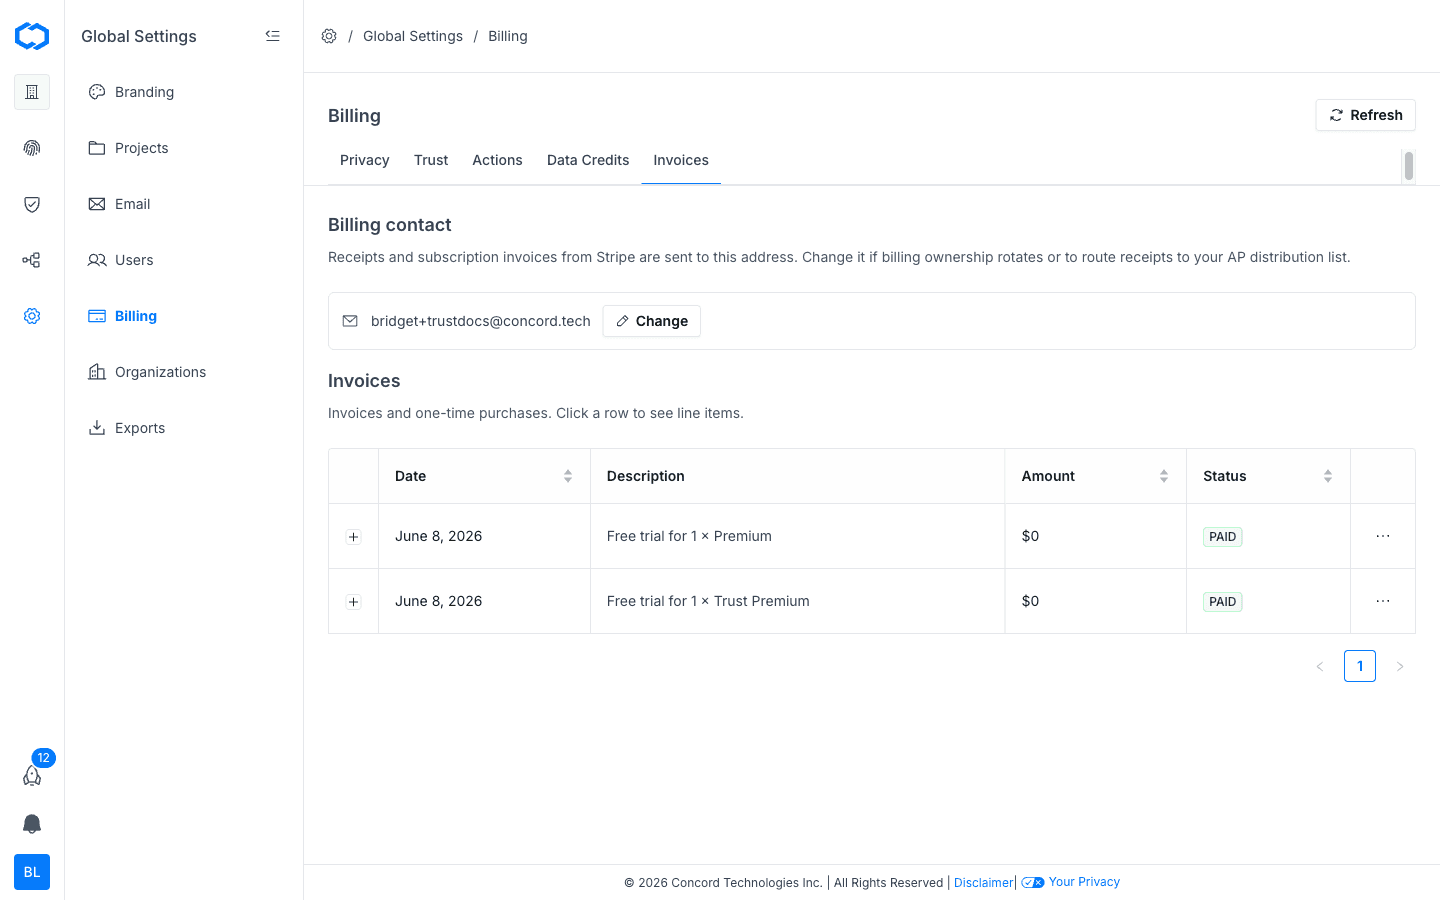The height and width of the screenshot is (900, 1440).
Task: Select the settings gear rail icon
Action: [x=32, y=316]
